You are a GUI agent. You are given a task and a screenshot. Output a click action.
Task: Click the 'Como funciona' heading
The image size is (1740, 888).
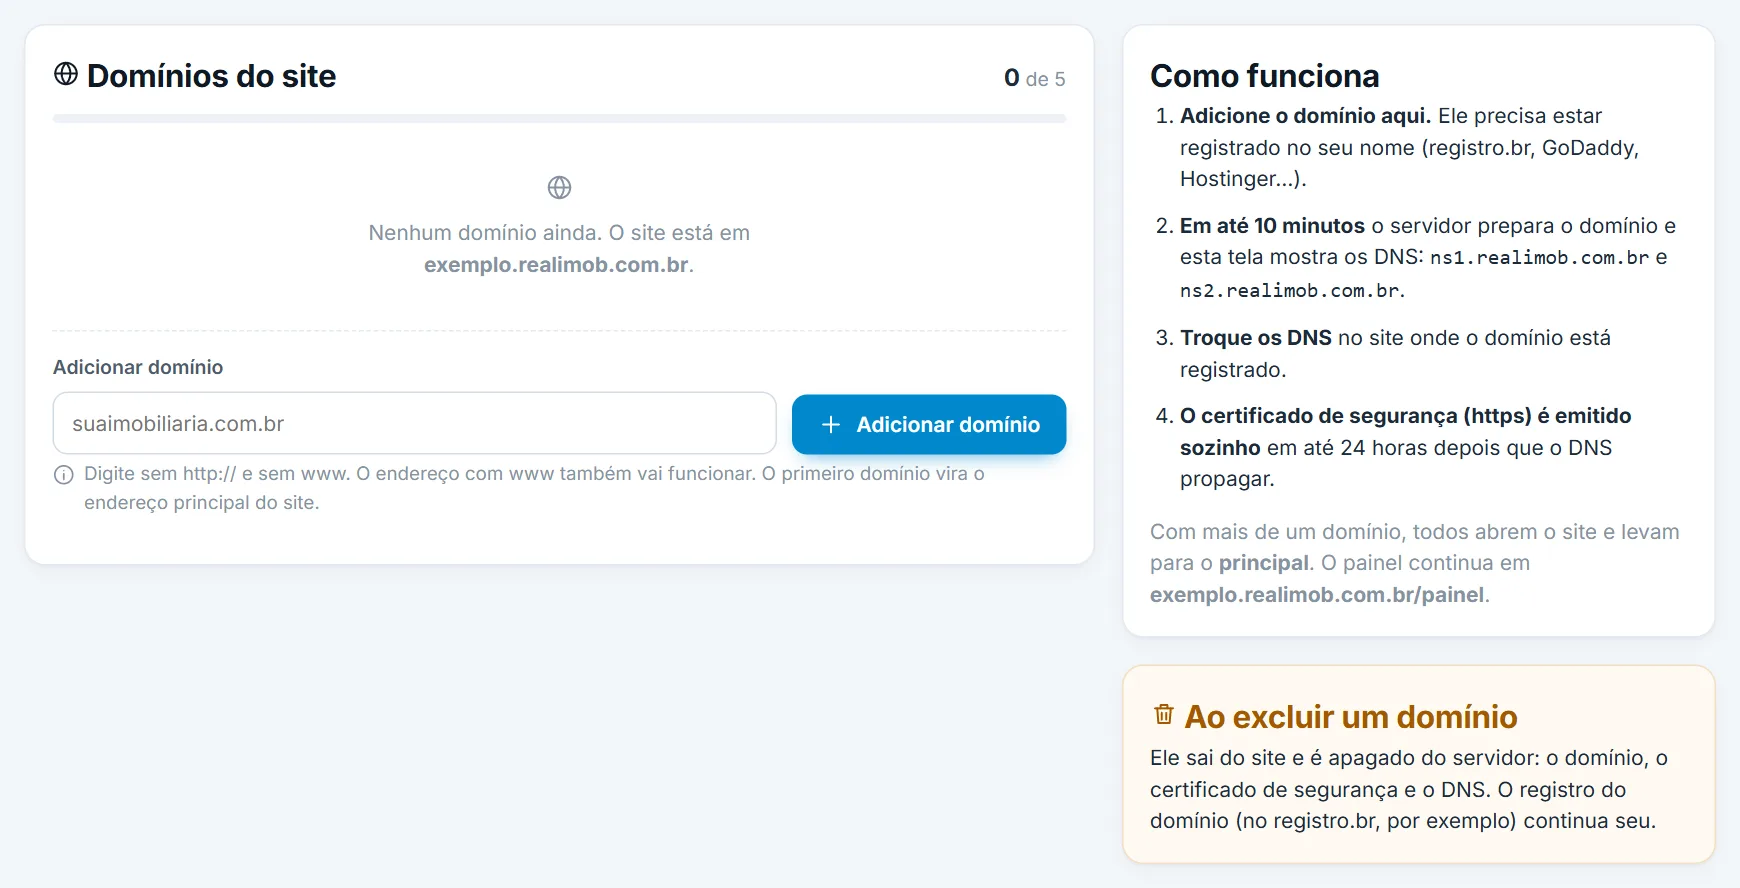(1264, 76)
